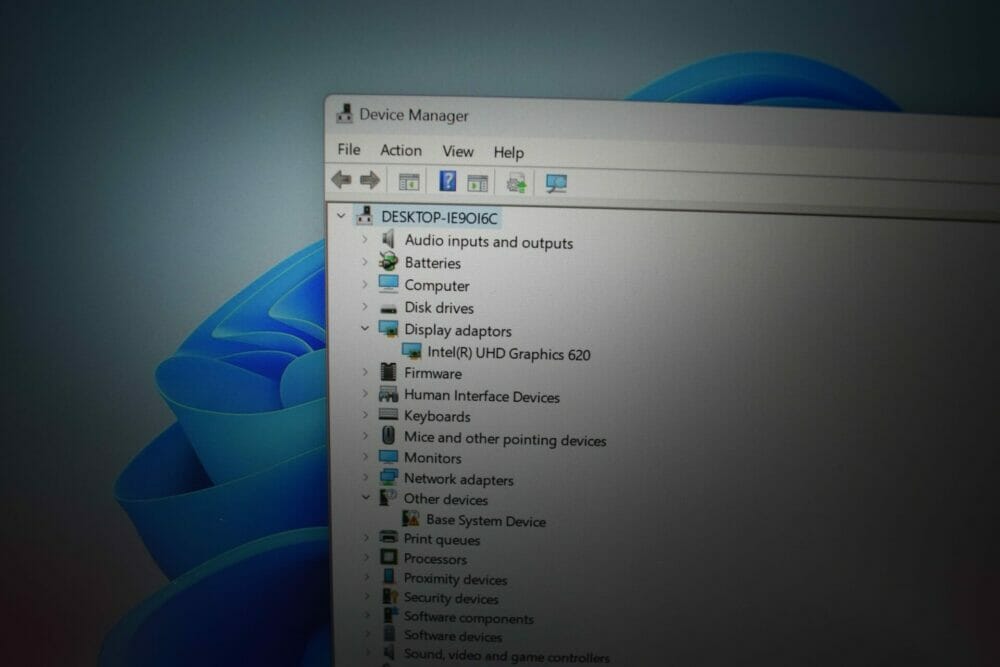Collapse the Display adaptors chevron
Image resolution: width=1000 pixels, height=667 pixels.
click(365, 328)
